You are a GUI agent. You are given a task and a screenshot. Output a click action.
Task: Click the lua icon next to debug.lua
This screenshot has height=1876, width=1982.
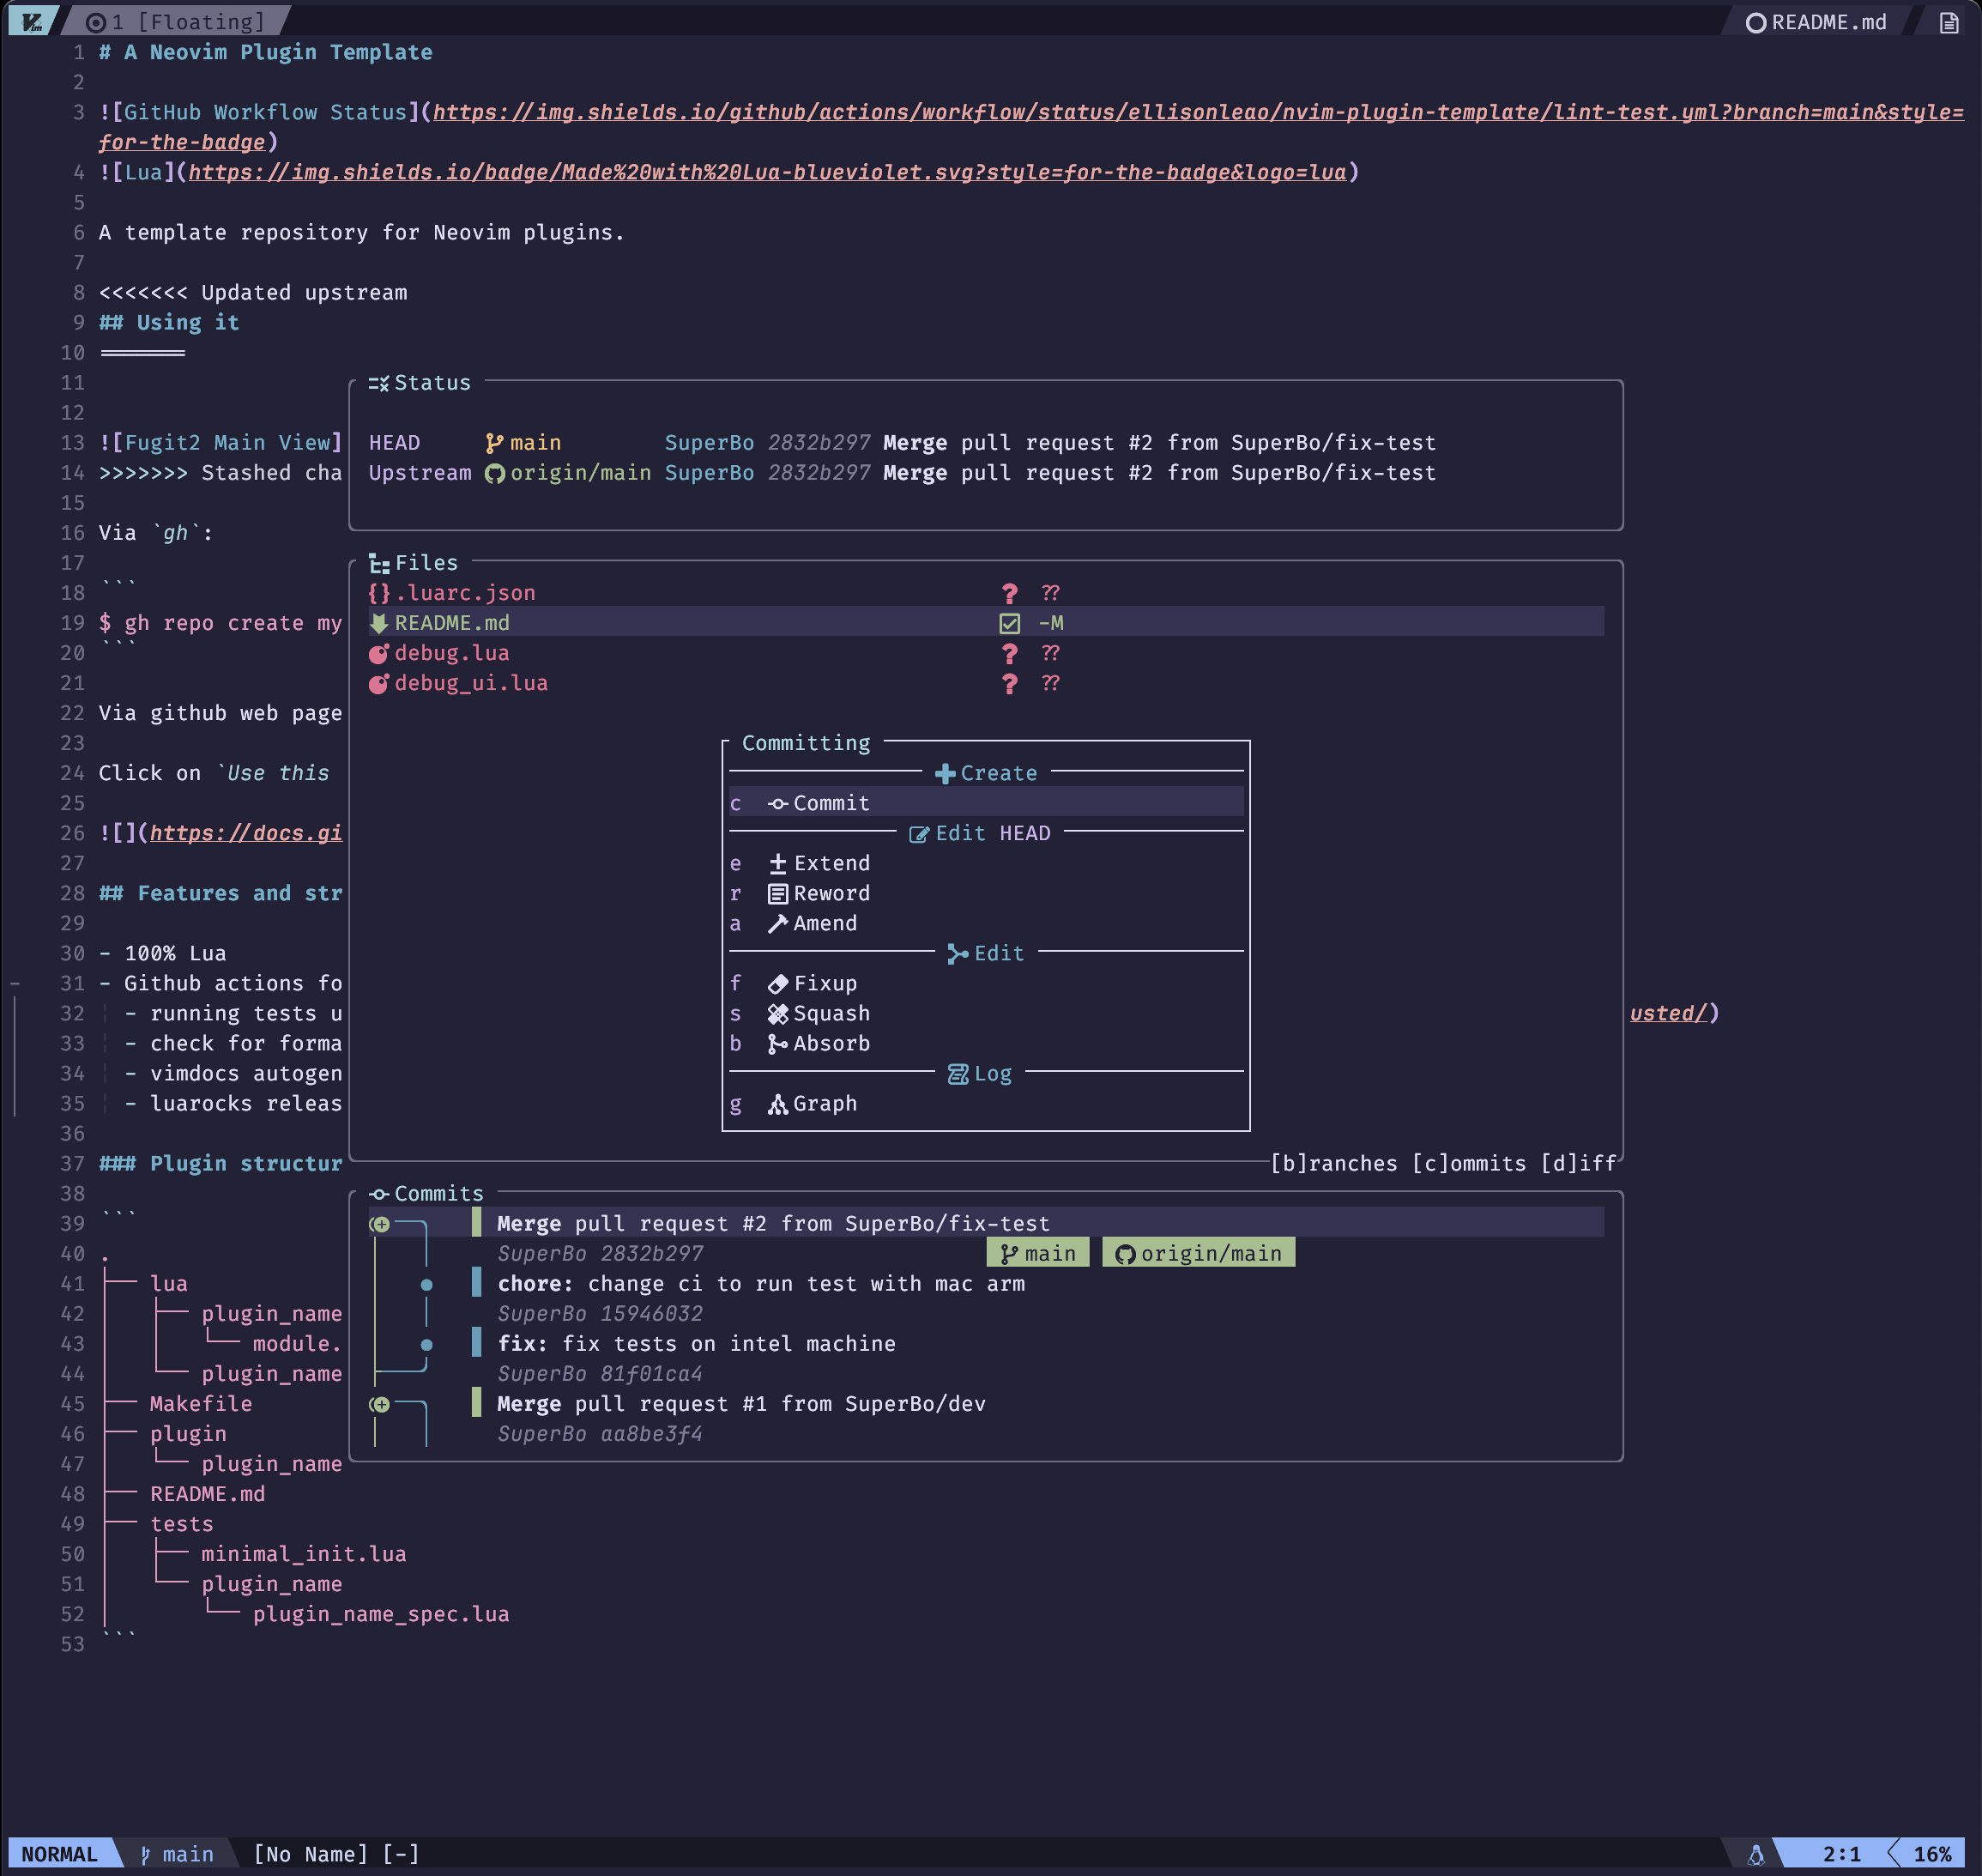(x=378, y=653)
